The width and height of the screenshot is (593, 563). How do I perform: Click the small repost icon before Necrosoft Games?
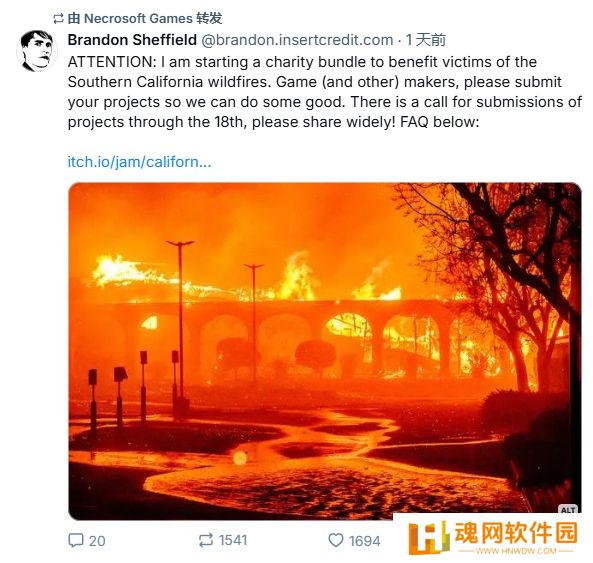pyautogui.click(x=58, y=19)
